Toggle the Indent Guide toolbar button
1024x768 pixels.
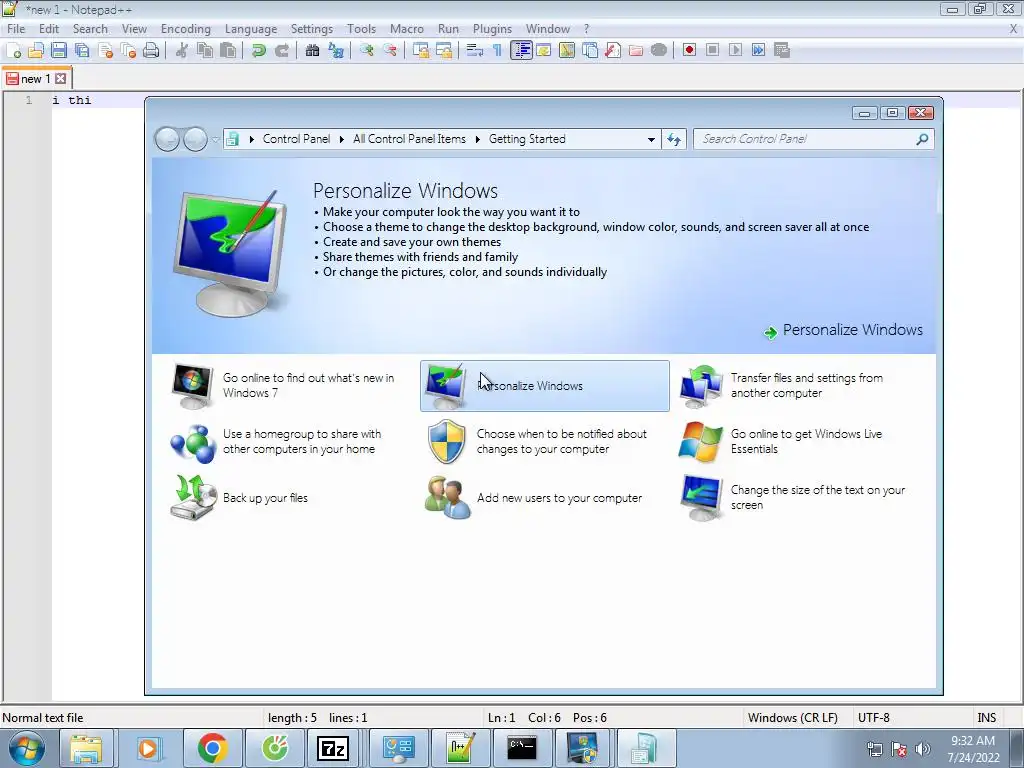click(x=521, y=50)
